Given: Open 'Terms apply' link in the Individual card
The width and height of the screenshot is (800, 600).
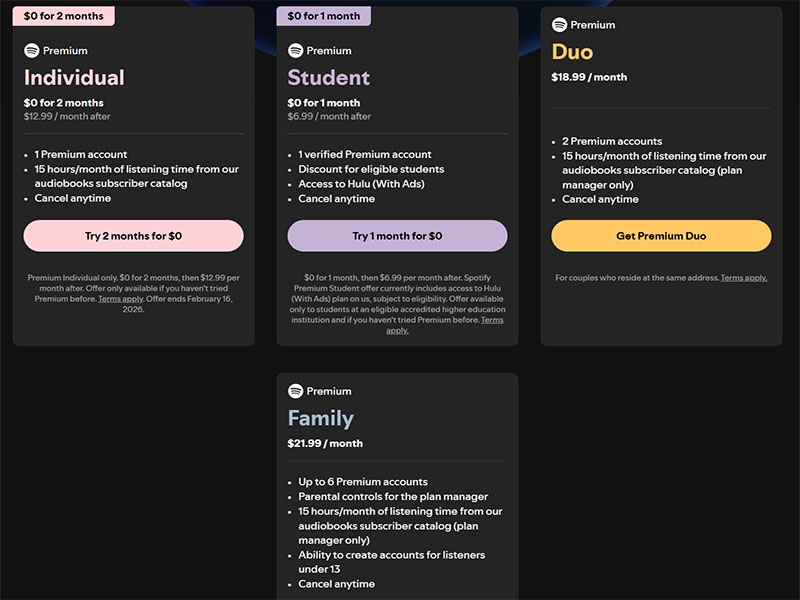Looking at the screenshot, I should click(x=121, y=299).
